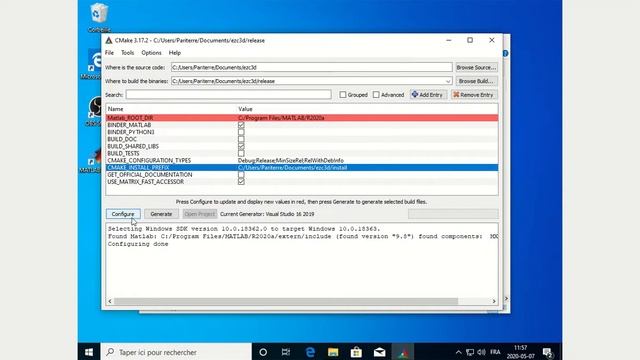Click output log scroll right arrow
Image resolution: width=640 pixels, height=360 pixels.
[494, 301]
